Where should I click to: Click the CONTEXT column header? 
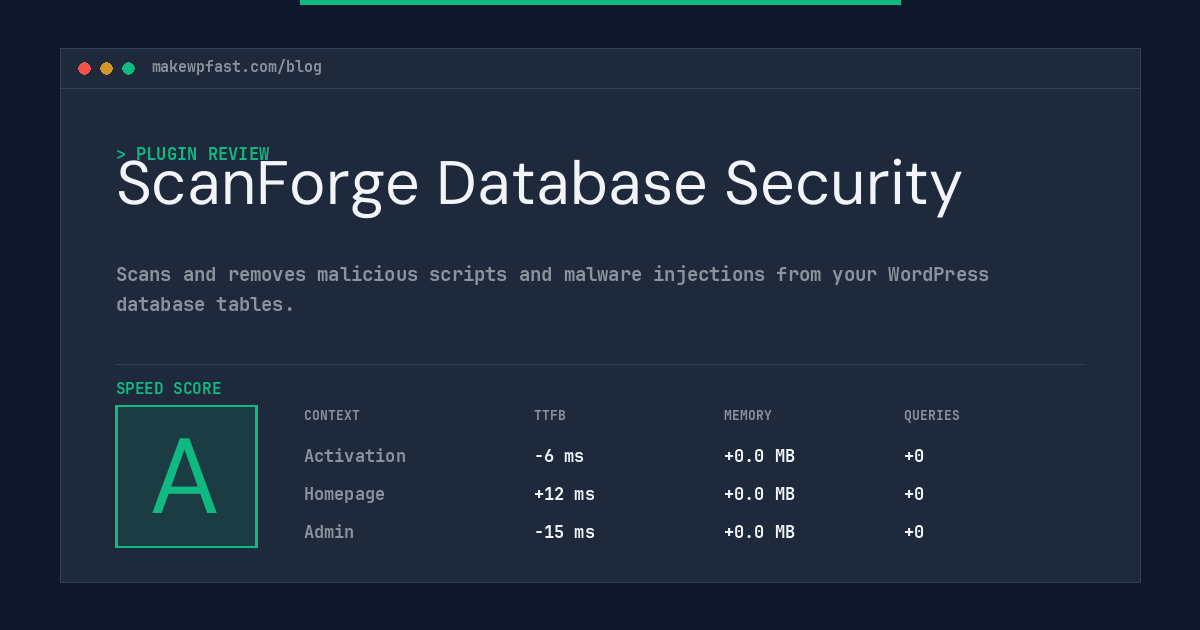(332, 416)
